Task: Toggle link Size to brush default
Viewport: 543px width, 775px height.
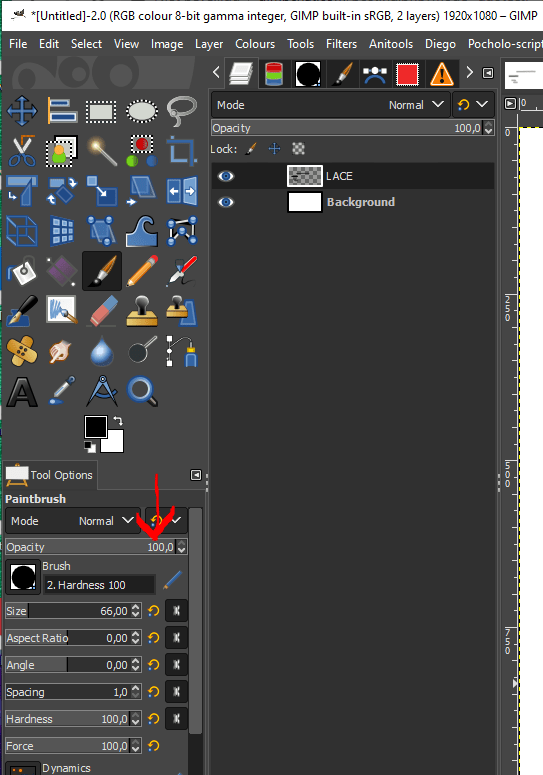Action: pos(176,611)
